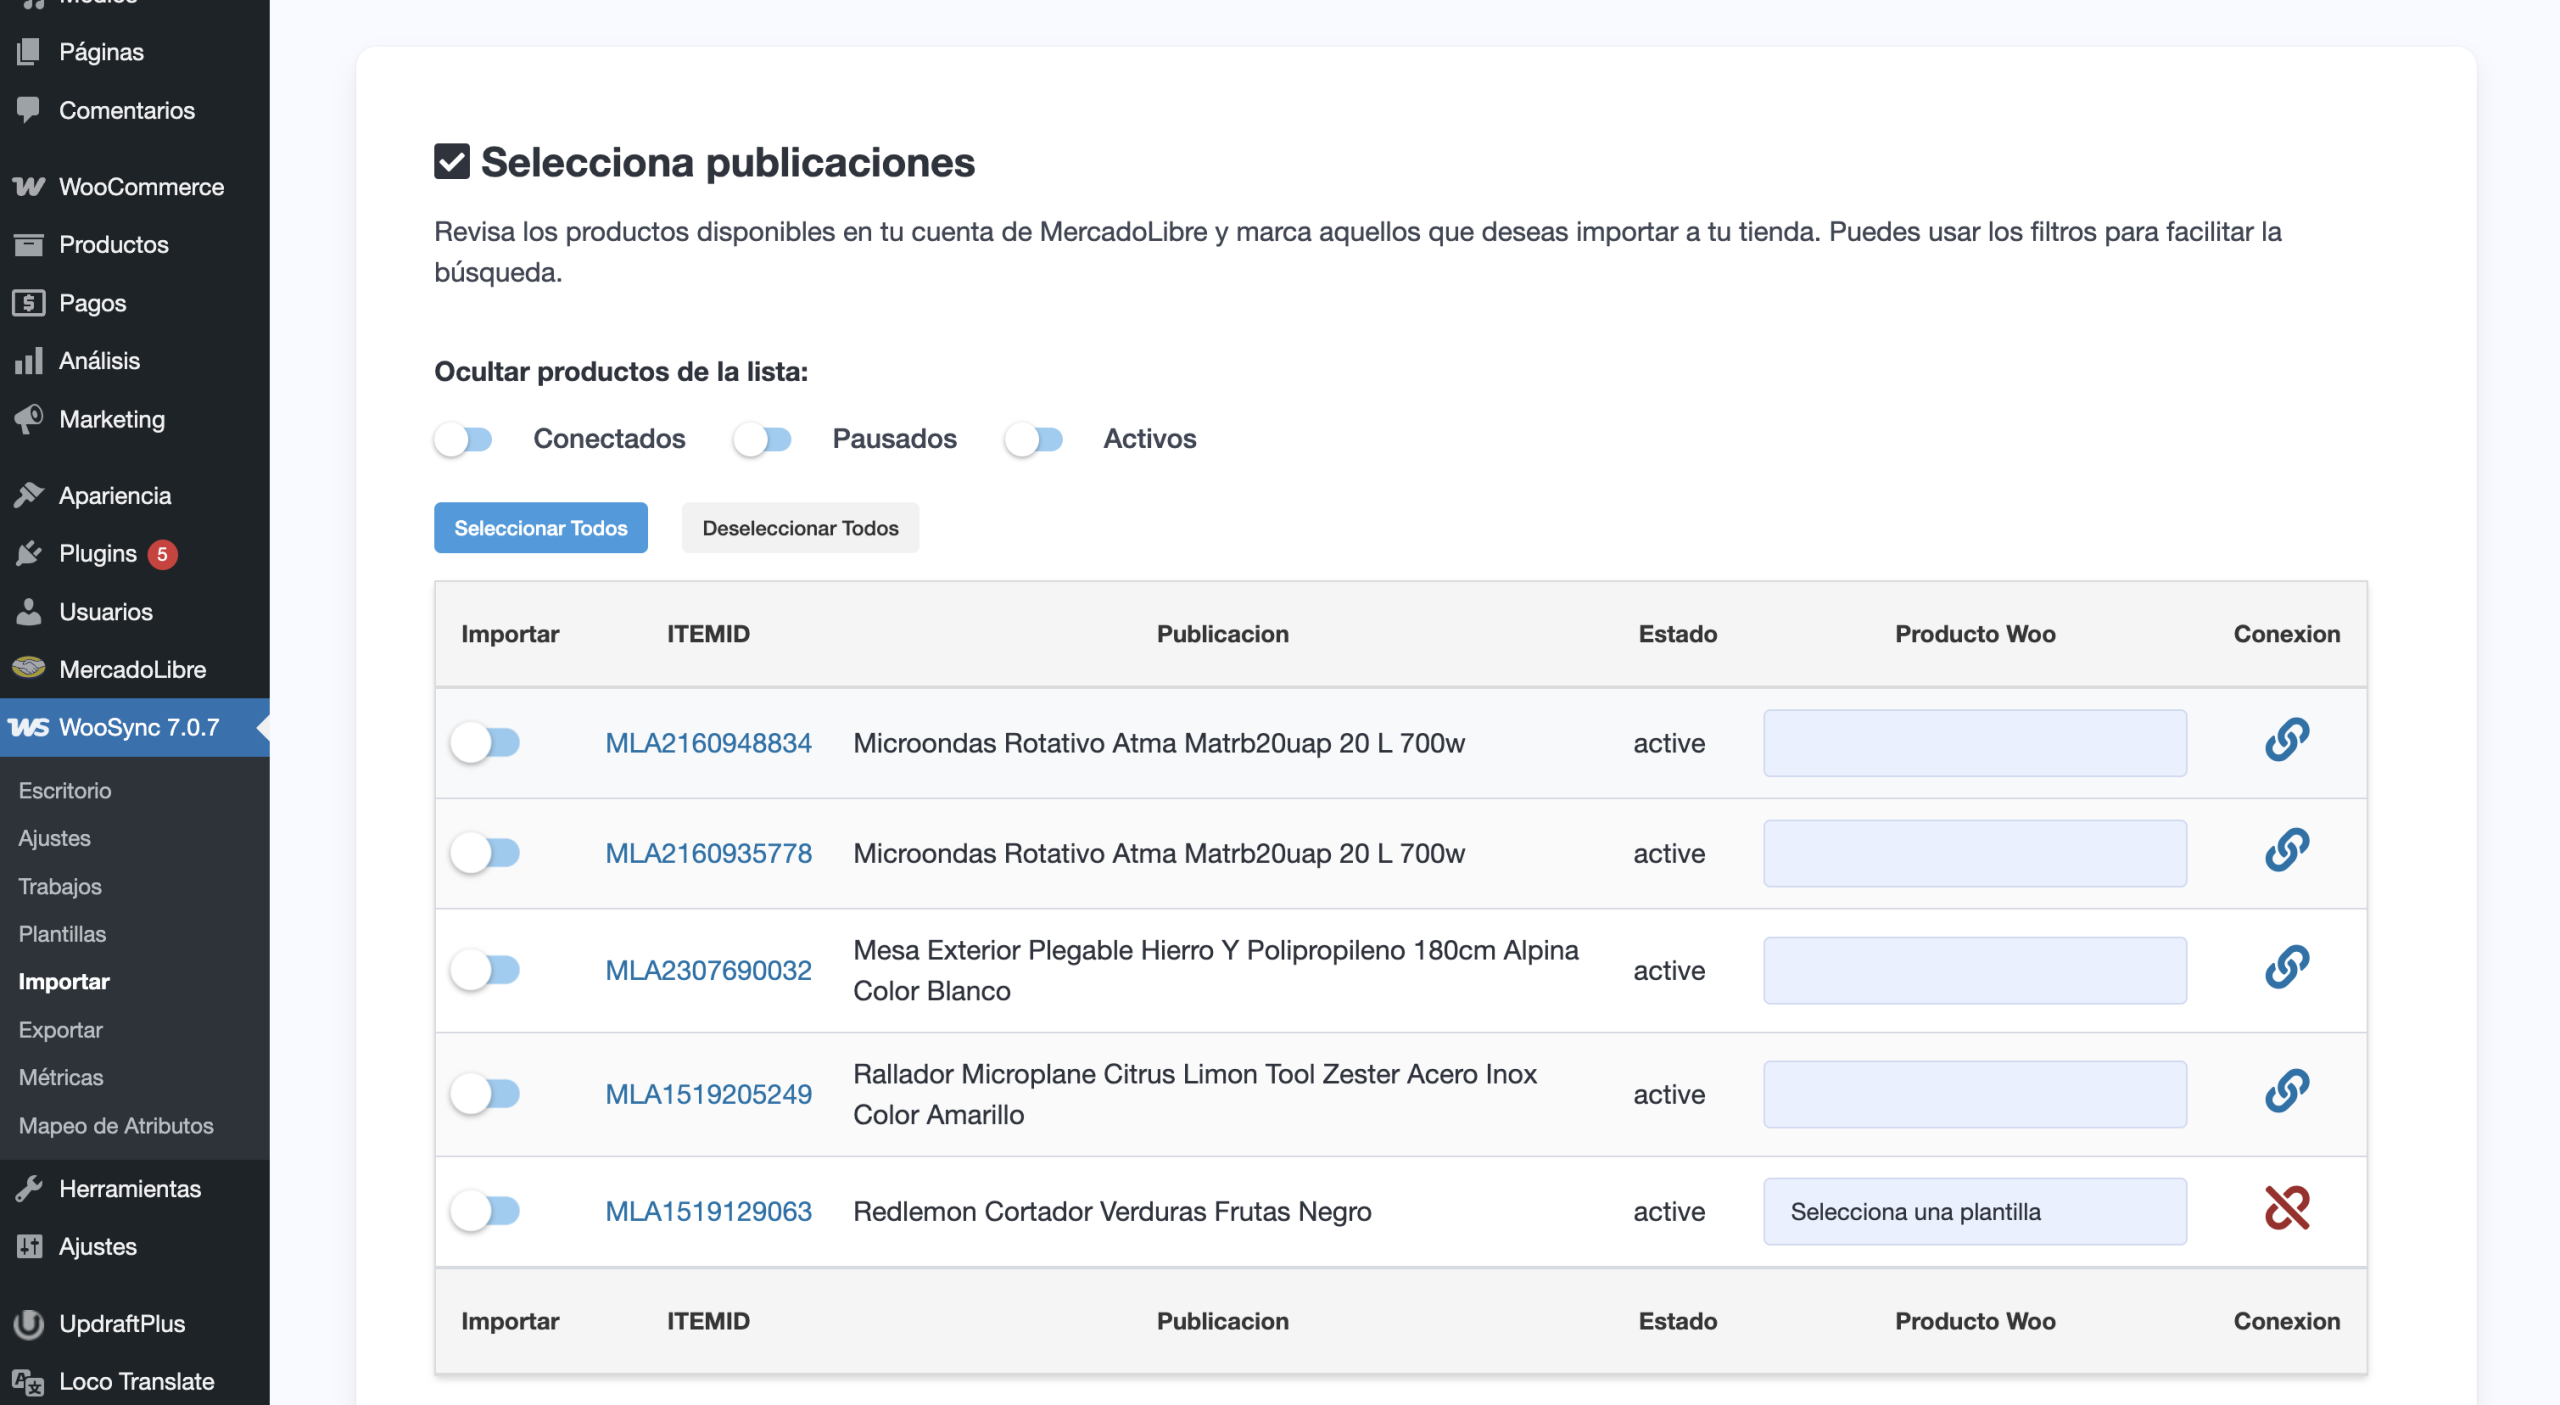This screenshot has width=2560, height=1405.
Task: Click link icon for MLA2160935778 row
Action: [2287, 850]
